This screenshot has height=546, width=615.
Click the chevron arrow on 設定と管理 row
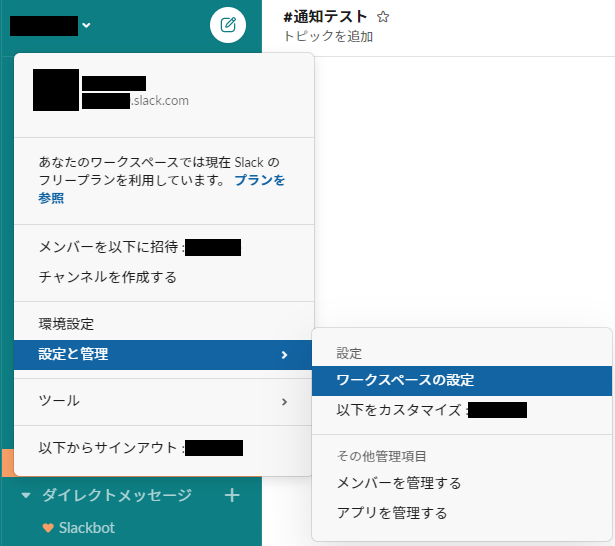point(284,355)
